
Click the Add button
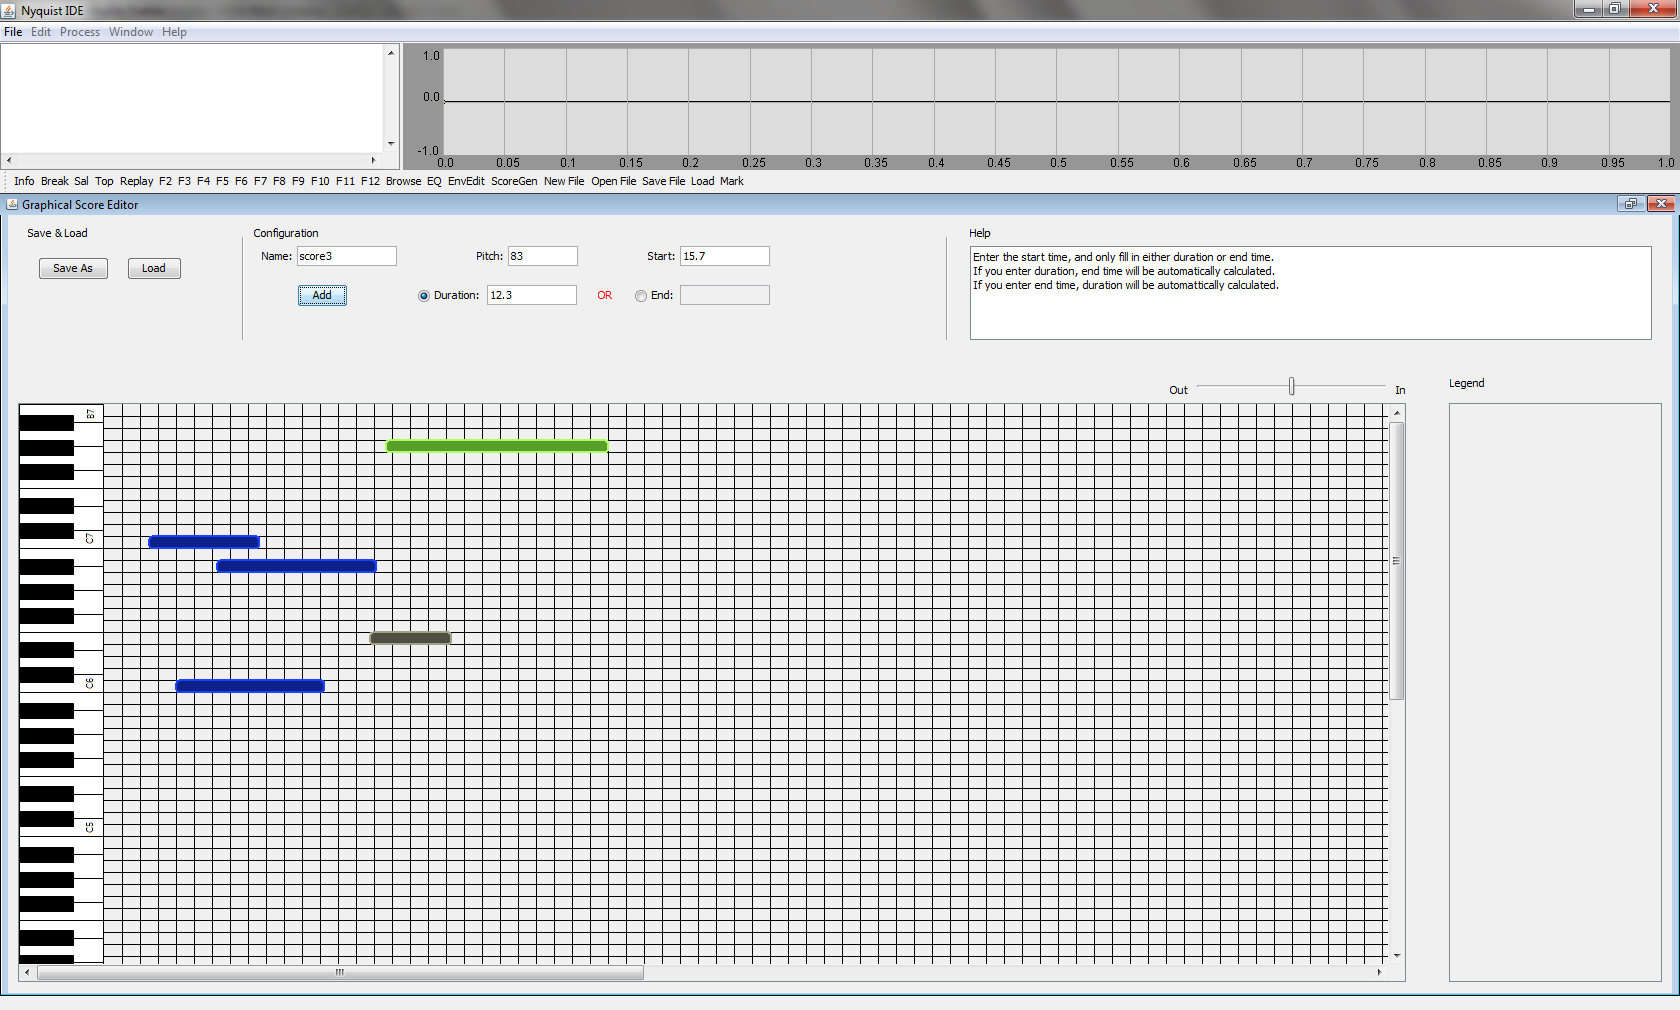(322, 295)
